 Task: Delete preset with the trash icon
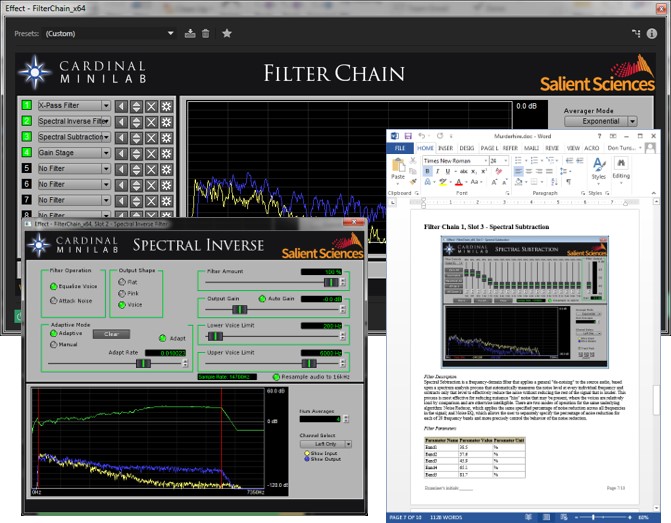(206, 33)
